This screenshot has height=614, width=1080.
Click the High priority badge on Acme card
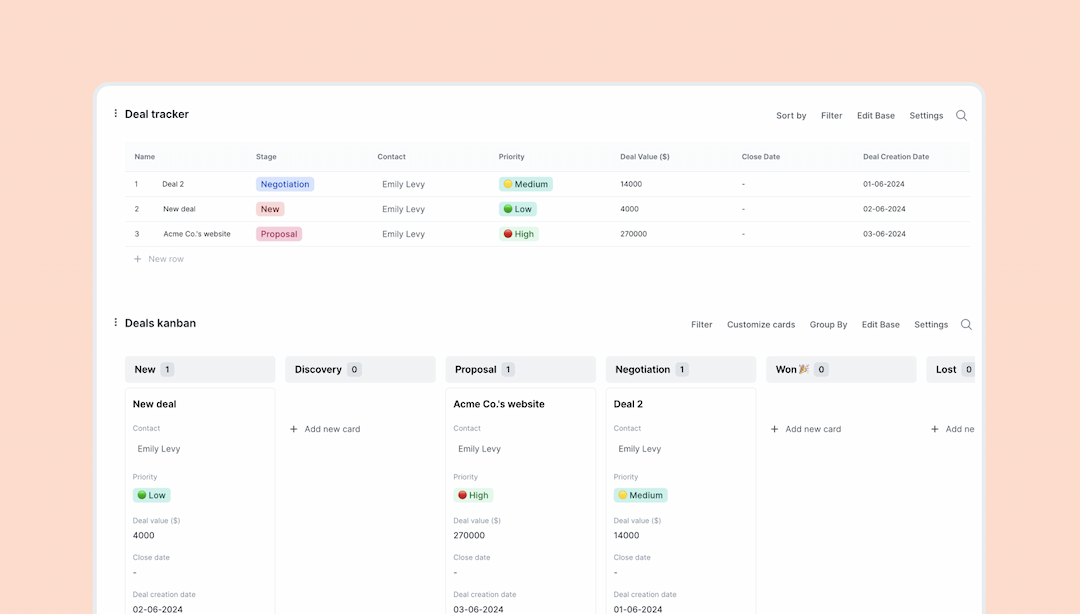[473, 495]
